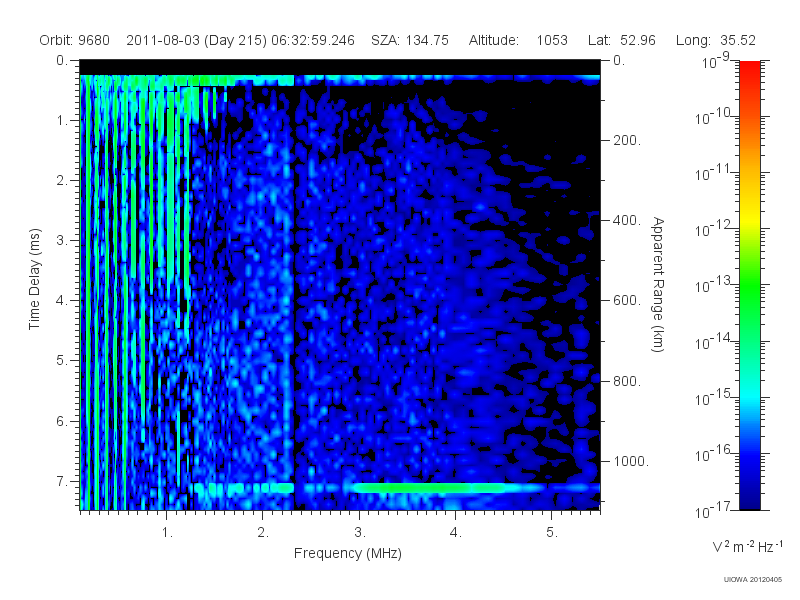Click the 'Time Delay (ms)' axis label

[x=34, y=279]
